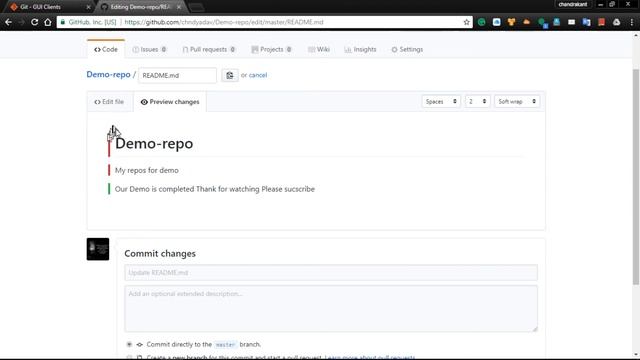
Task: Close the Editing Demo-repo tab
Action: pyautogui.click(x=179, y=7)
